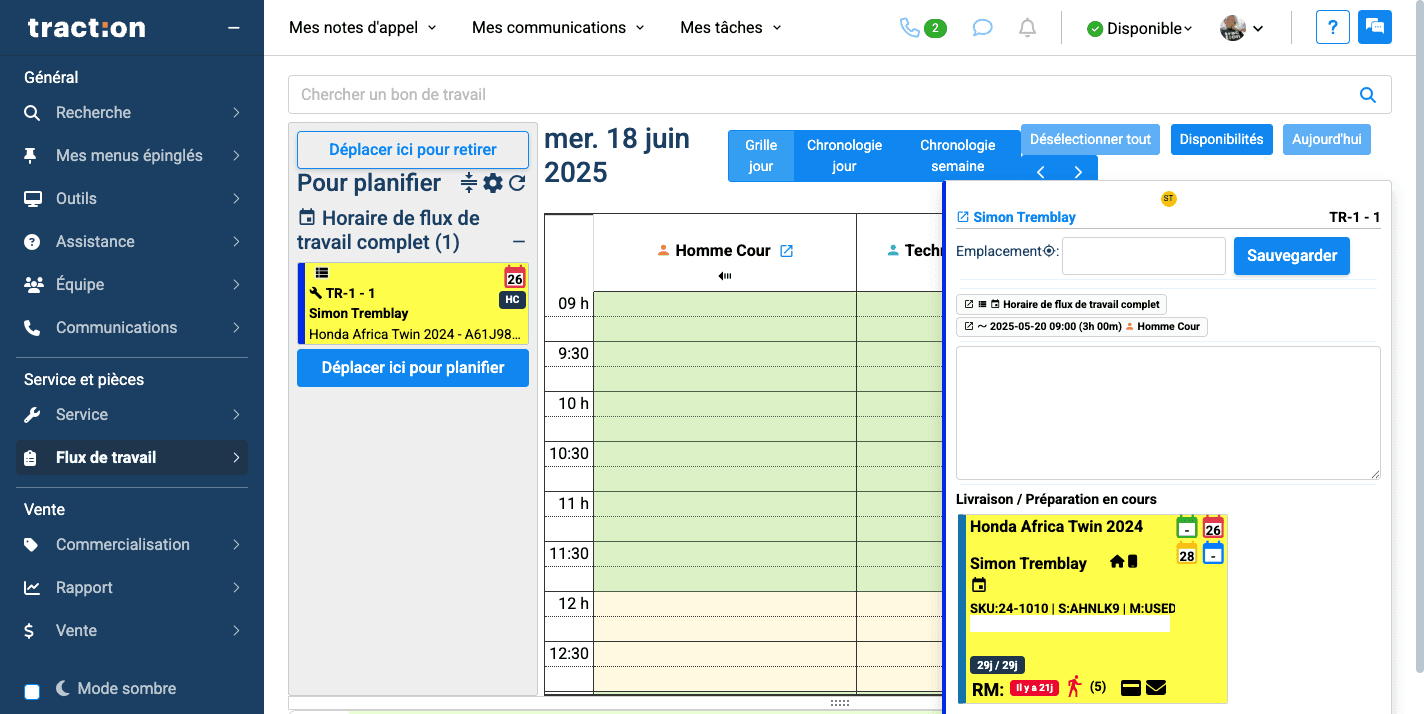Click the HC badge on TR-1 card
The image size is (1424, 714).
click(x=512, y=300)
